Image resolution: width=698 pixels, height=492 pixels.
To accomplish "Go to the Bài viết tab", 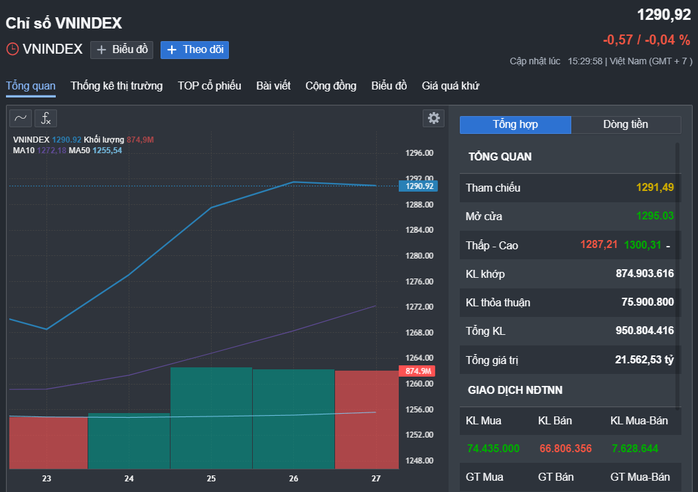I will pyautogui.click(x=273, y=86).
